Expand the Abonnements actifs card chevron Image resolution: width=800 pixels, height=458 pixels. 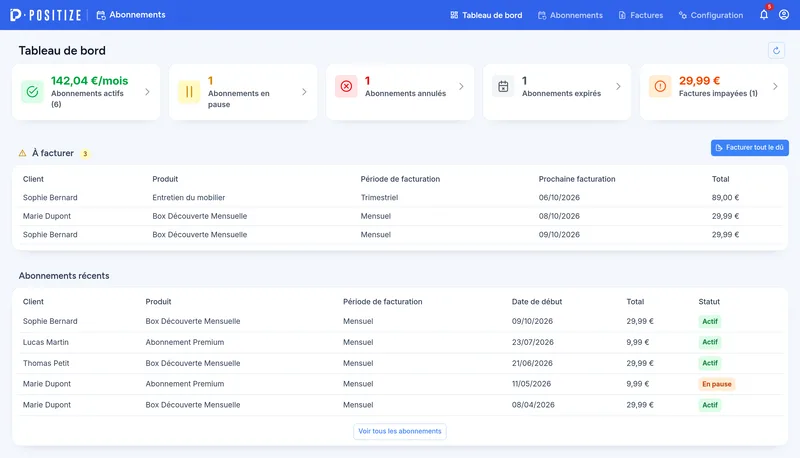click(147, 92)
